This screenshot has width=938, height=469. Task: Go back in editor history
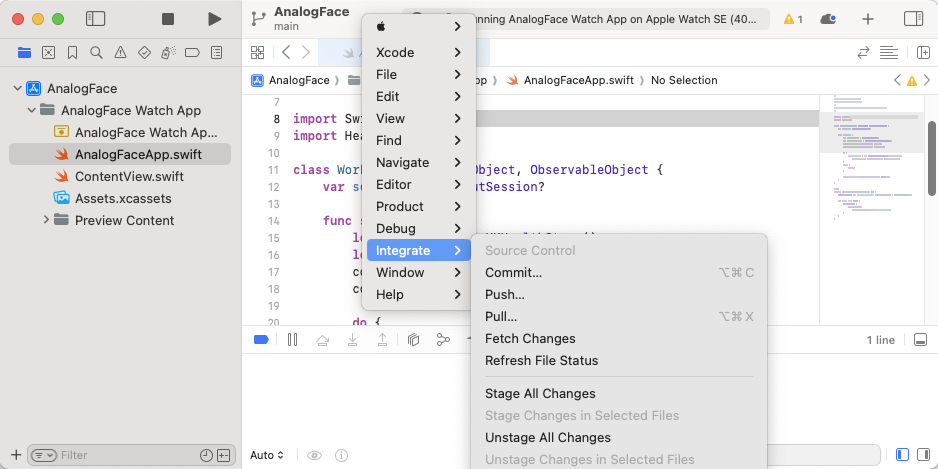pos(286,53)
